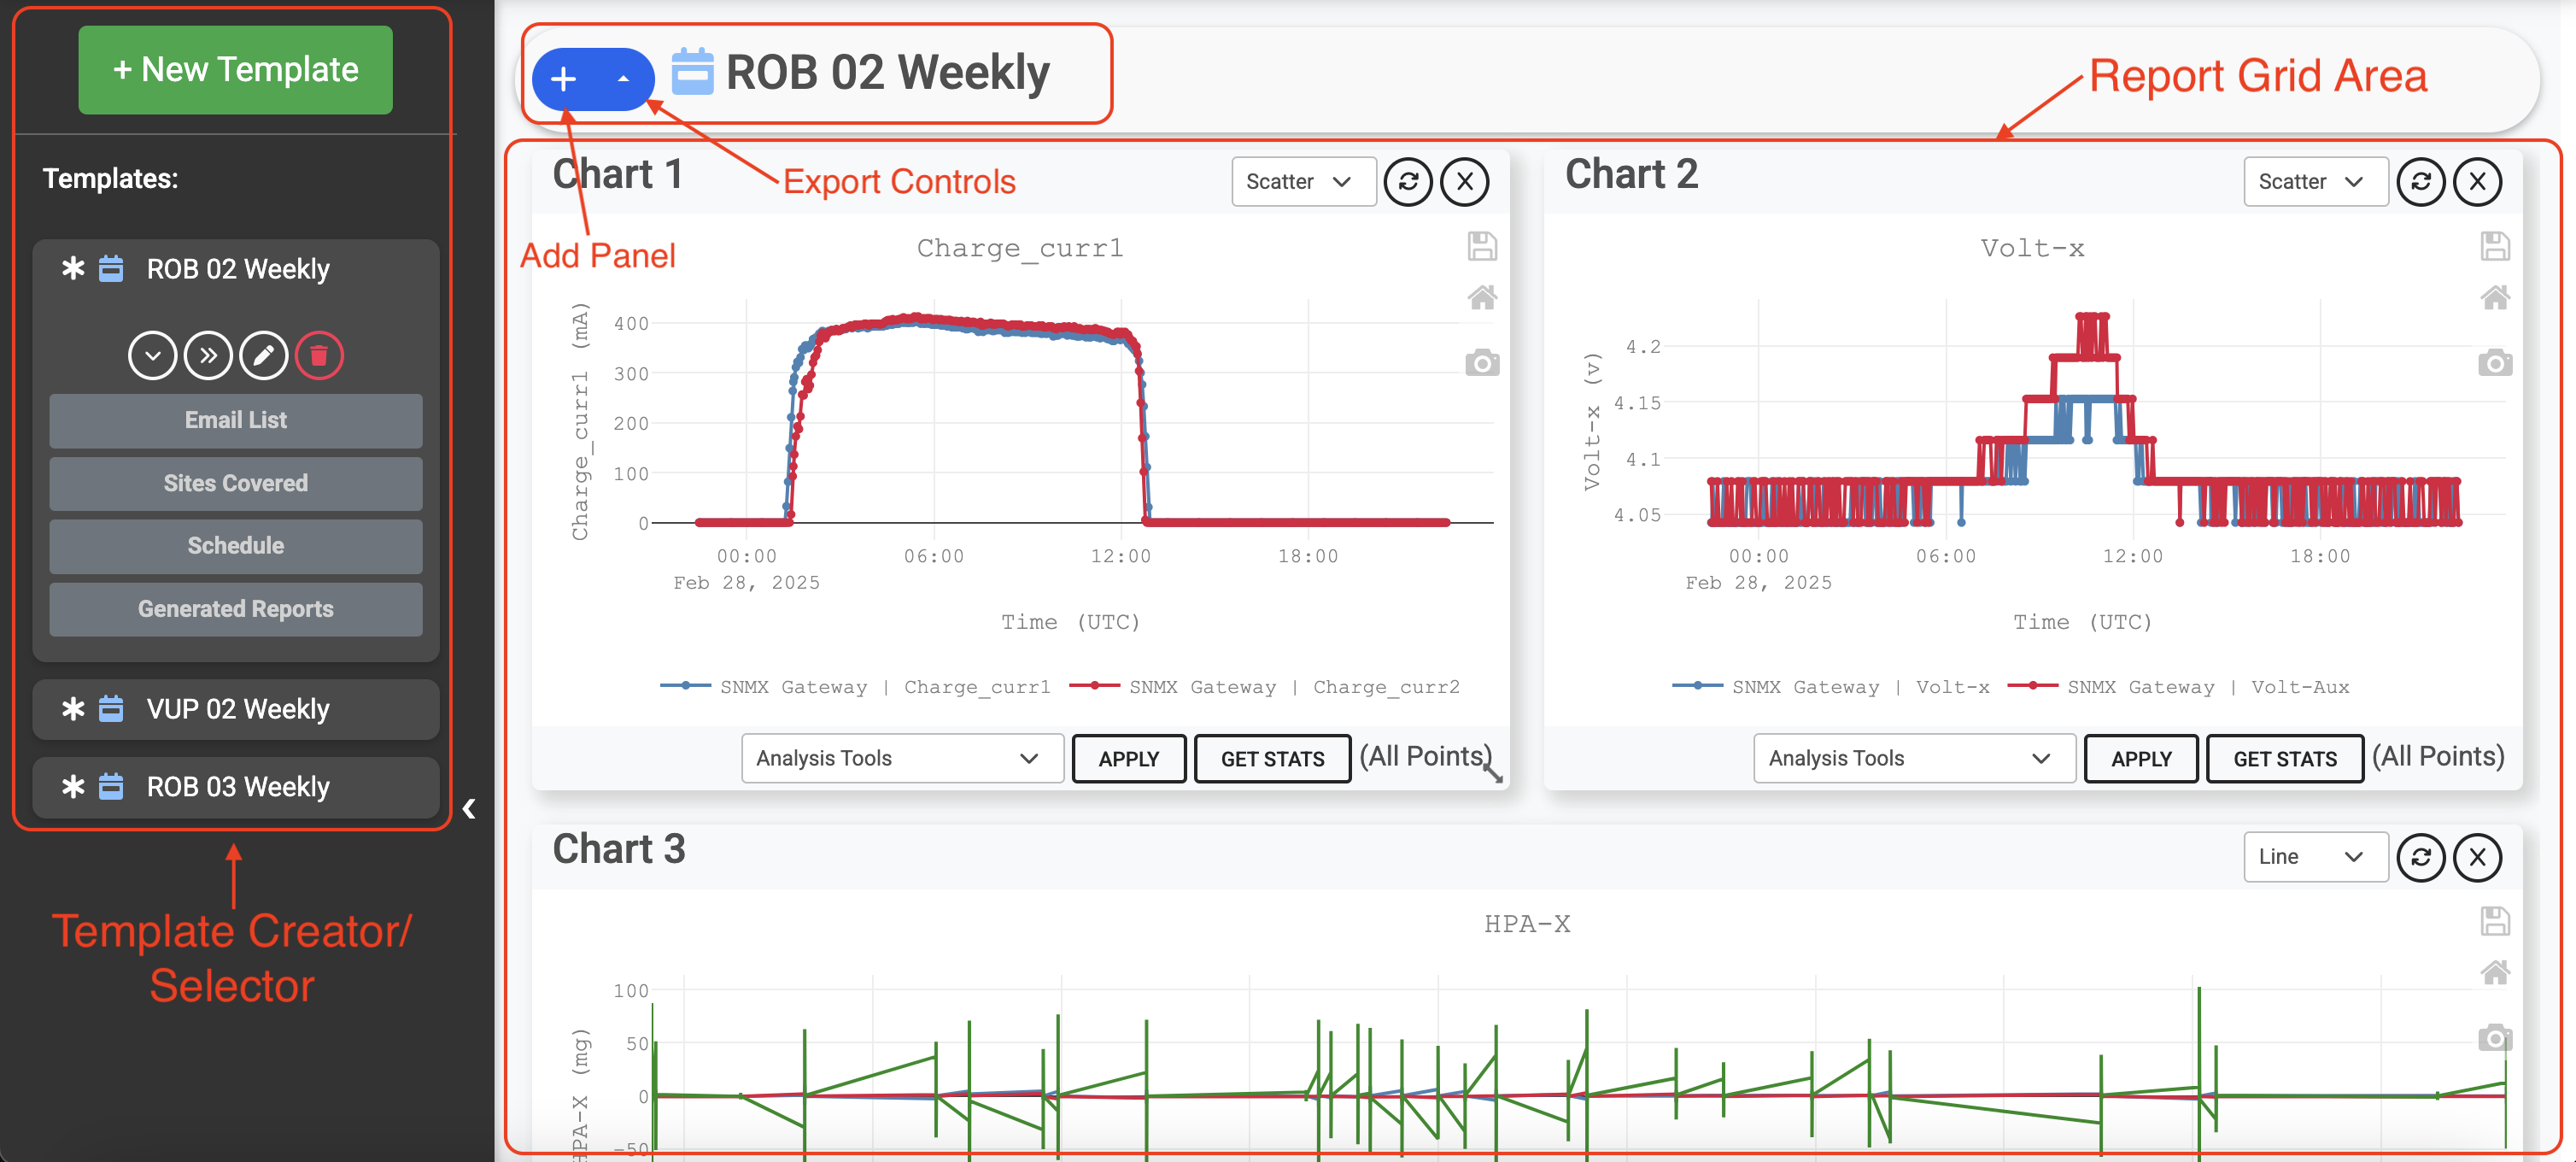This screenshot has height=1162, width=2576.
Task: Open the Email List section
Action: [x=235, y=420]
